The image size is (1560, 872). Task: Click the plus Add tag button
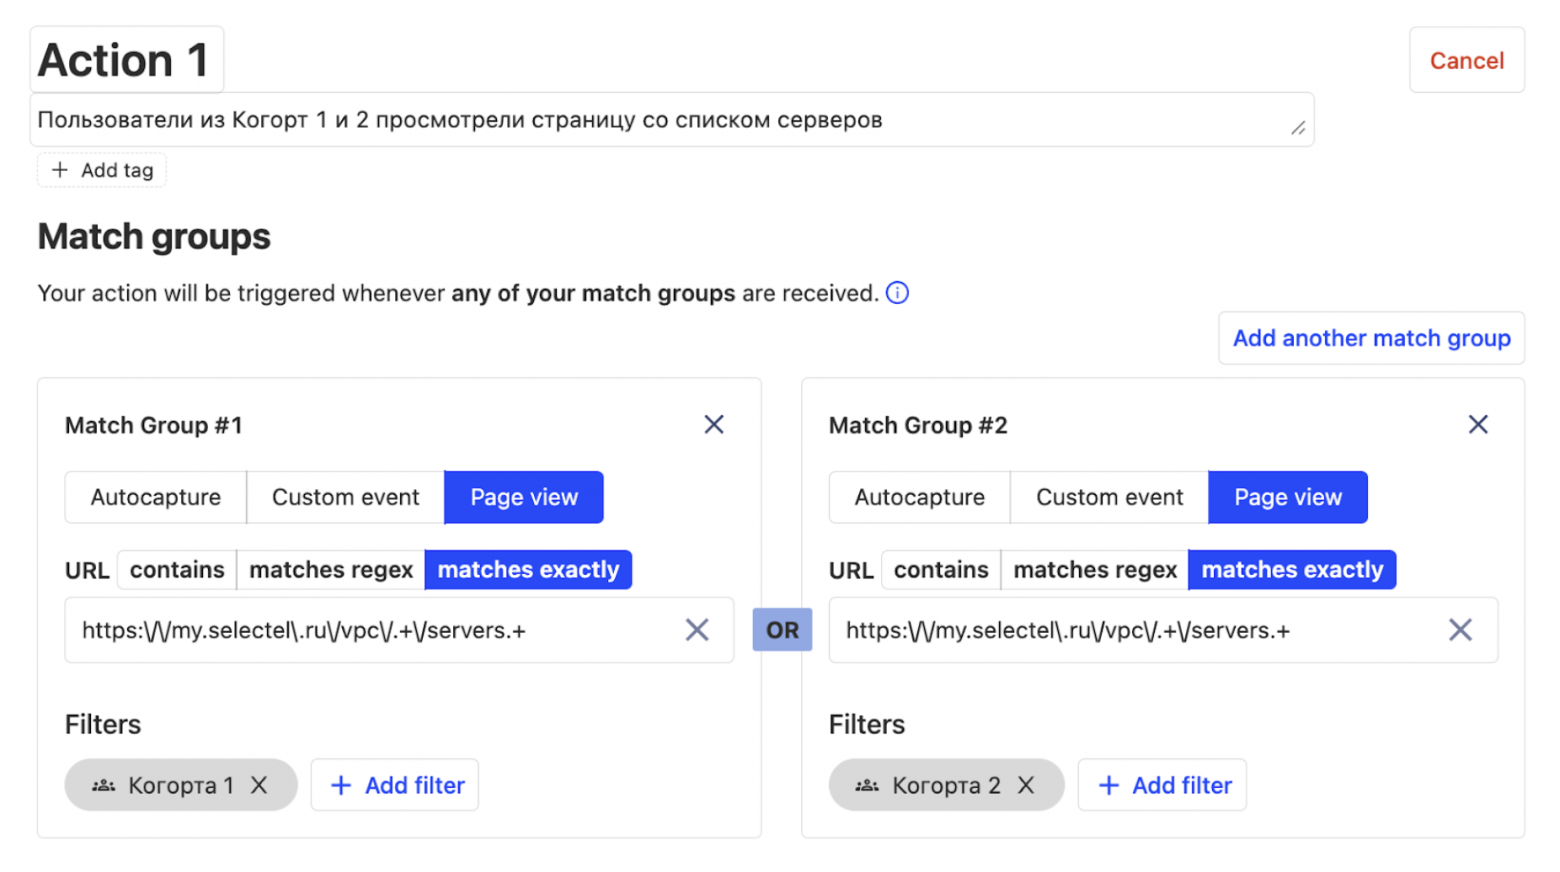click(x=102, y=170)
